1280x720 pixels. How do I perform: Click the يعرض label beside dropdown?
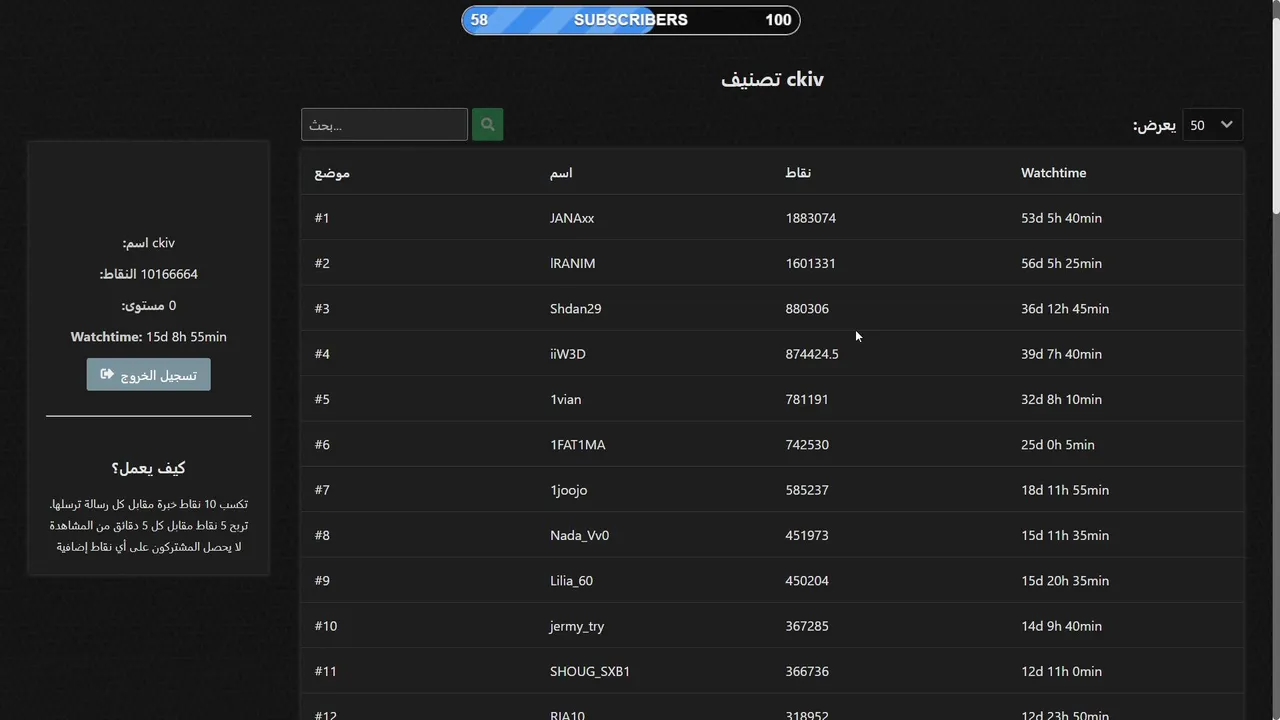(1154, 125)
